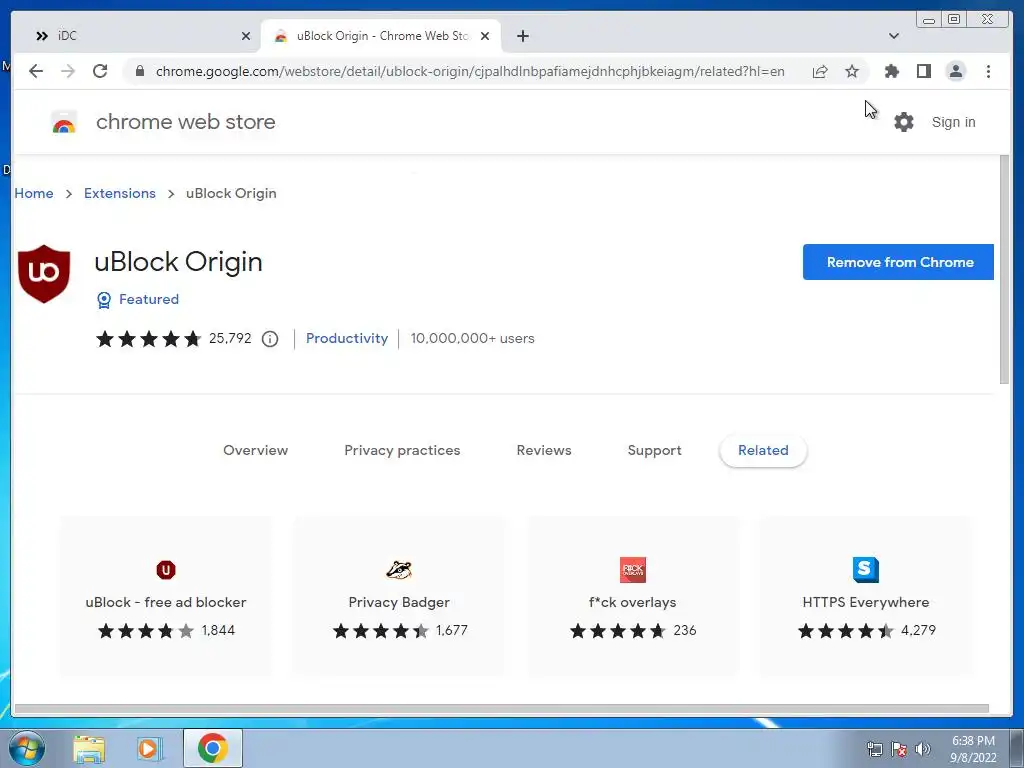Share this page using the share icon

(x=820, y=71)
